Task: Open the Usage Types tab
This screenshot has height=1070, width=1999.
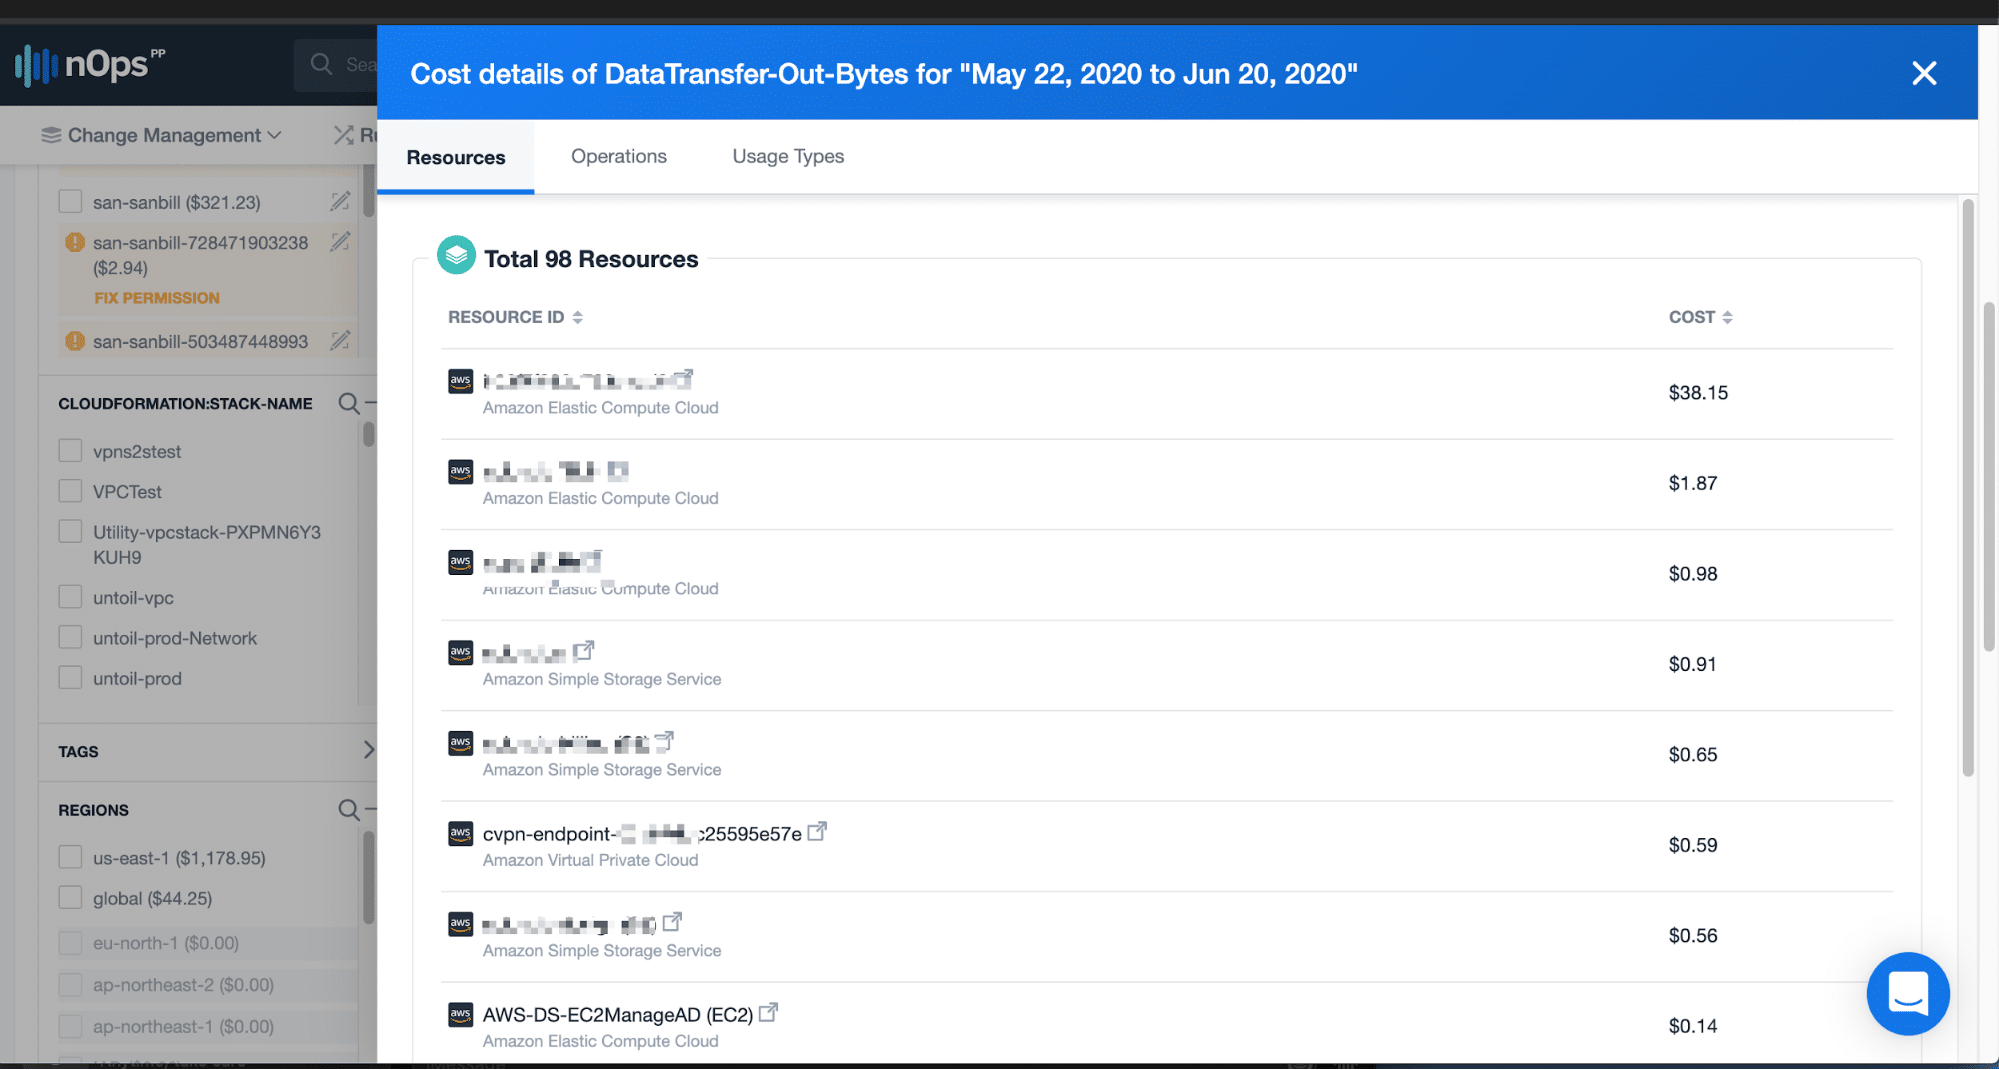Action: 788,156
